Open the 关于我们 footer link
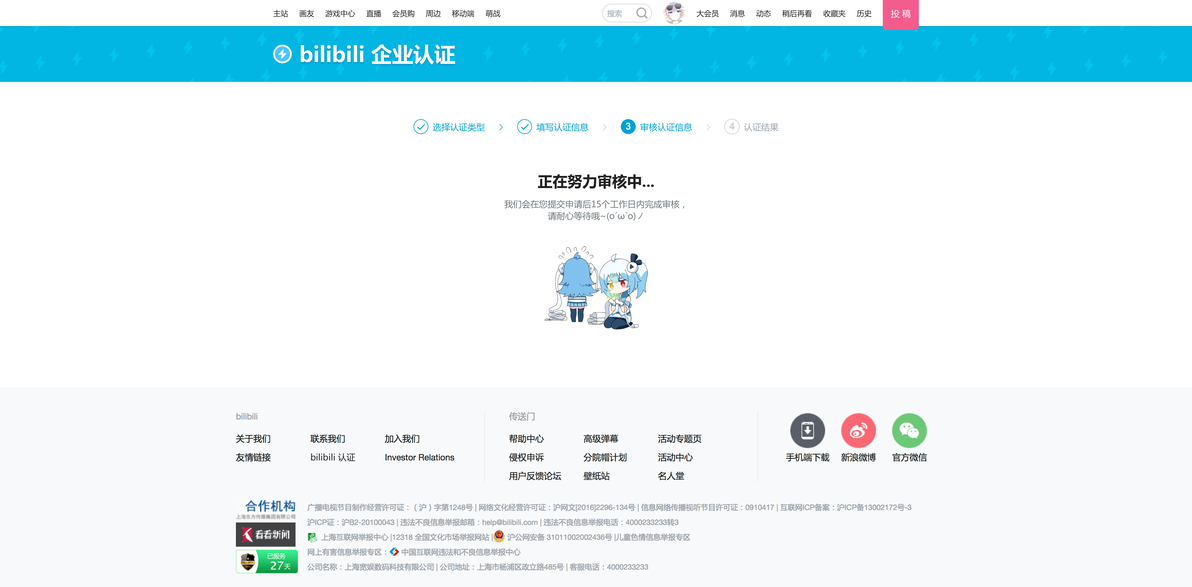Screen dimensions: 1192x587 tap(253, 439)
